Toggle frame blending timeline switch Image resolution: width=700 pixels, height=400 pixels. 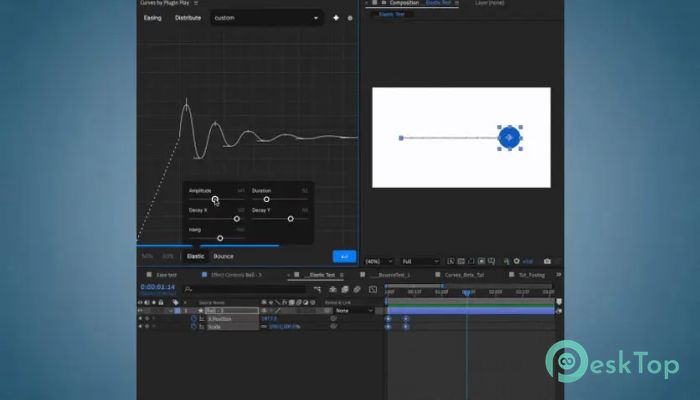coord(345,290)
